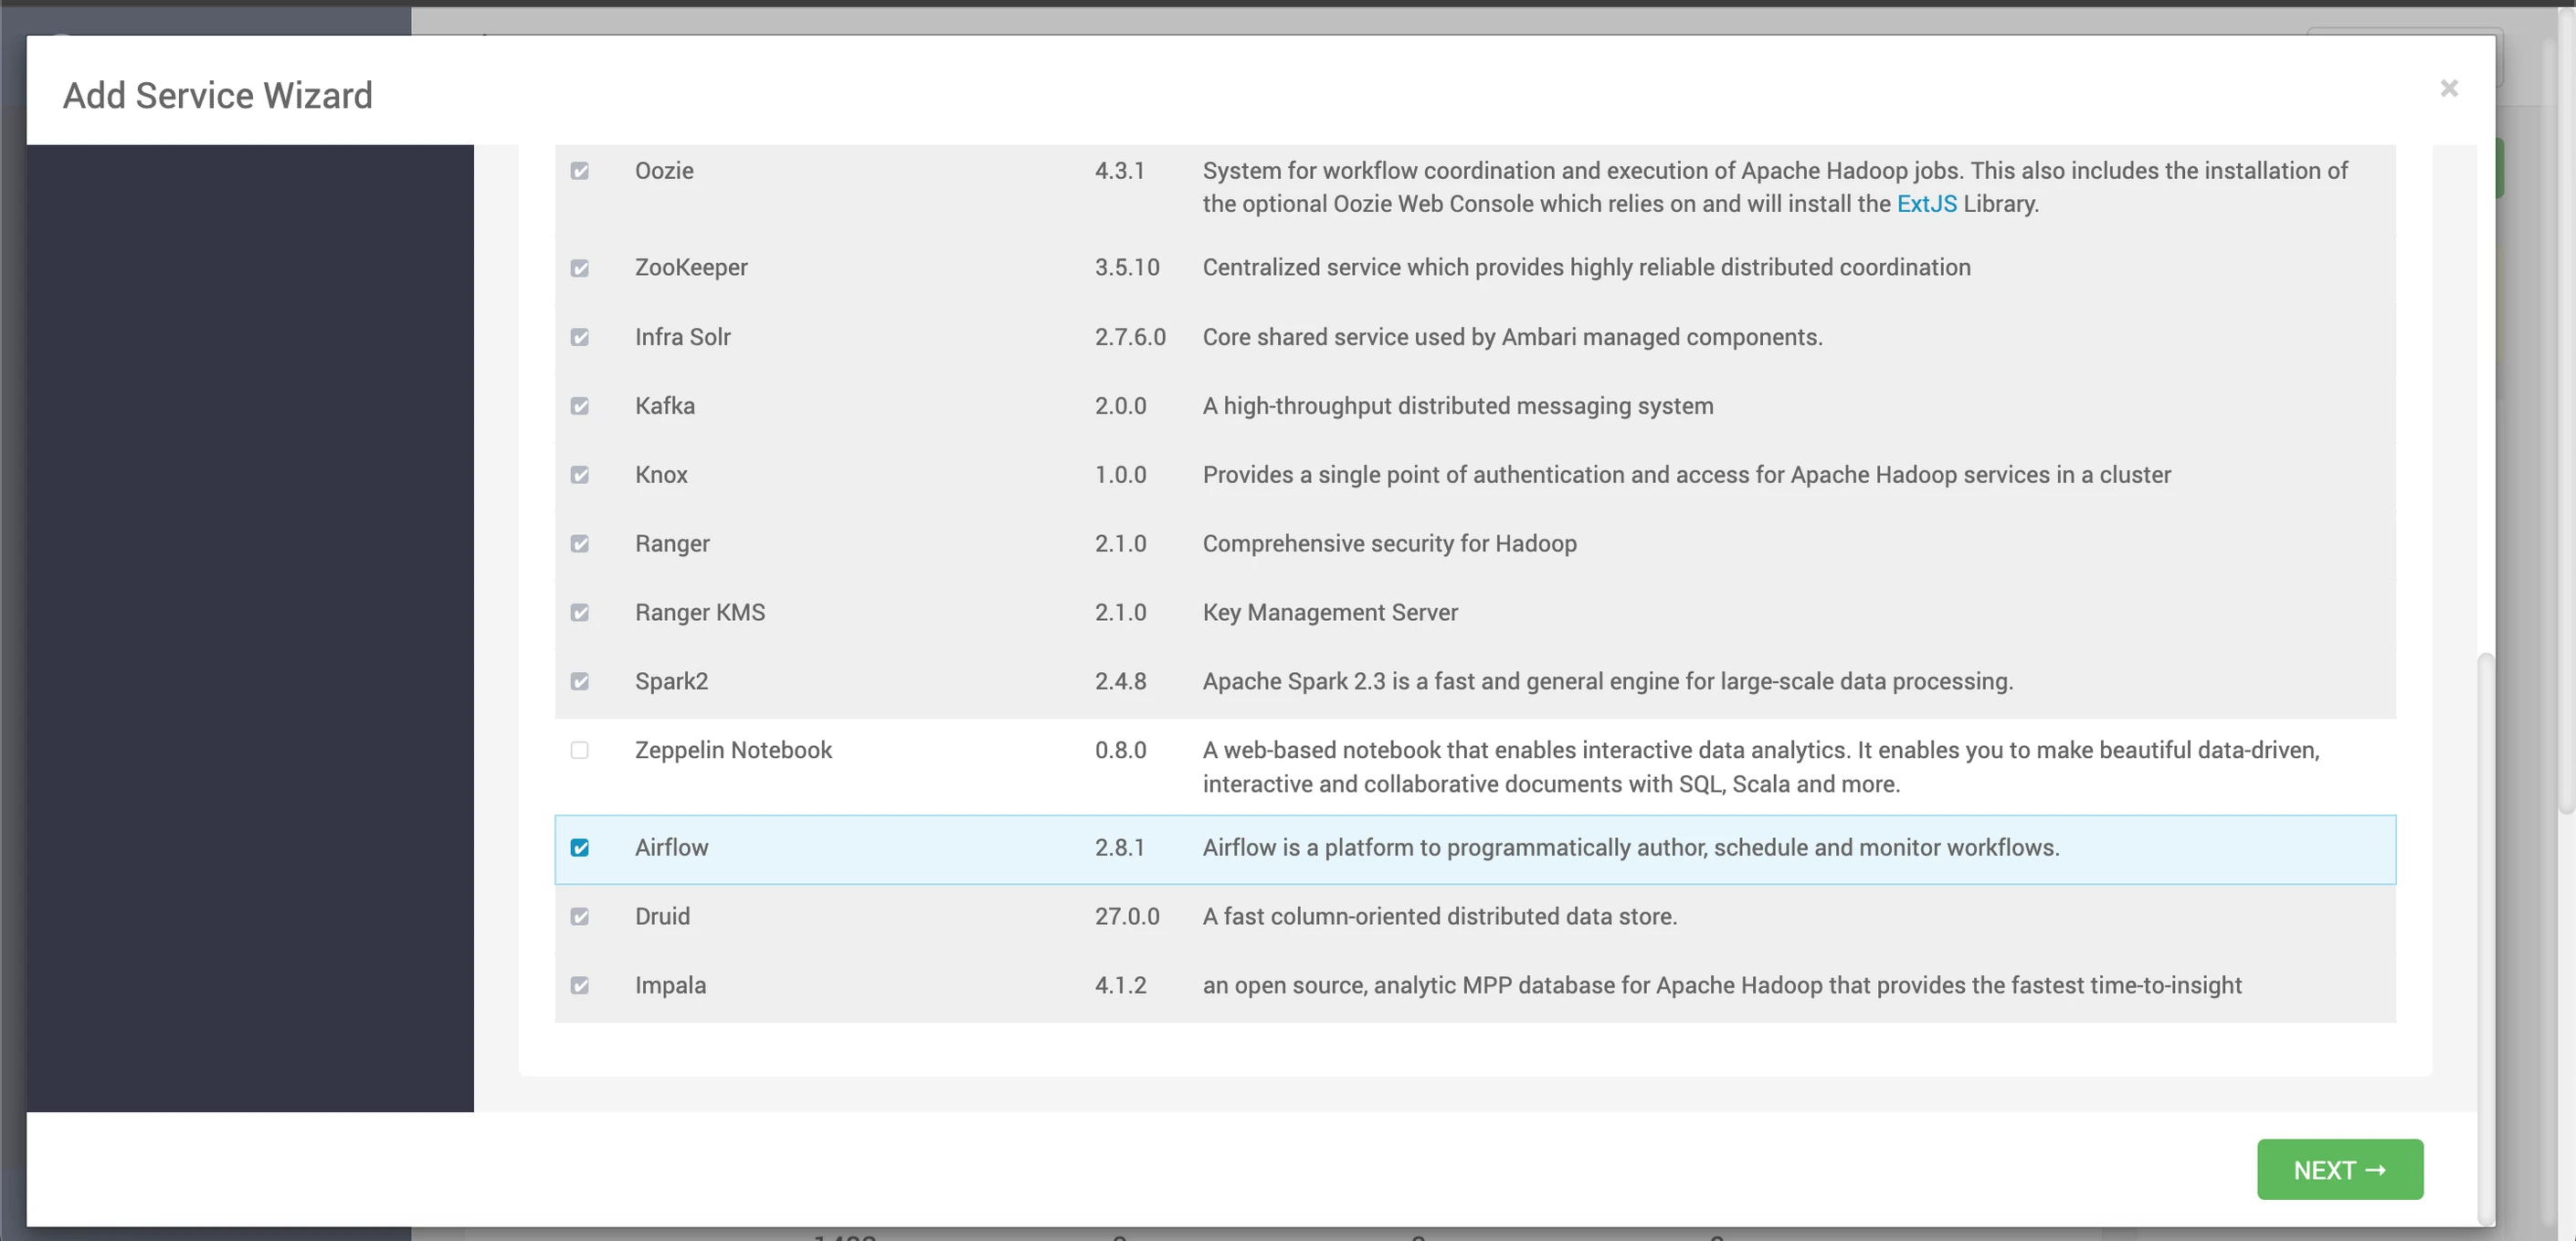Viewport: 2576px width, 1241px height.
Task: Click the ZooKeeper description text
Action: point(1587,268)
